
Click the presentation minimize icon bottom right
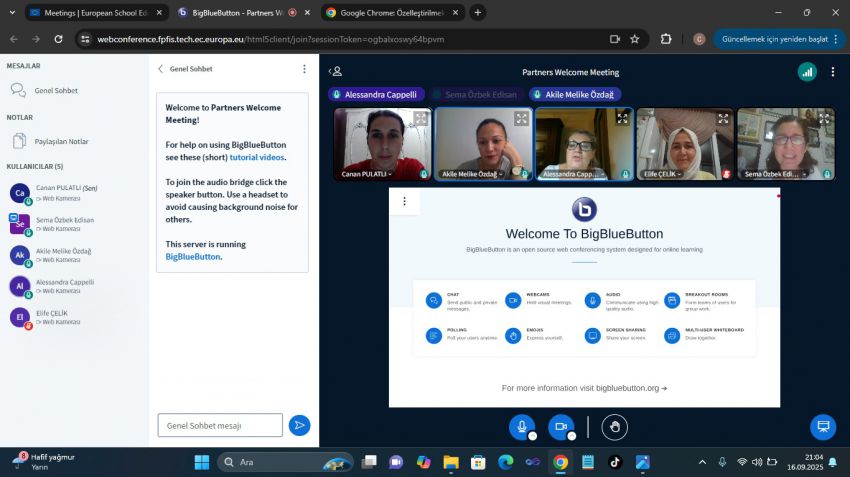tap(822, 427)
